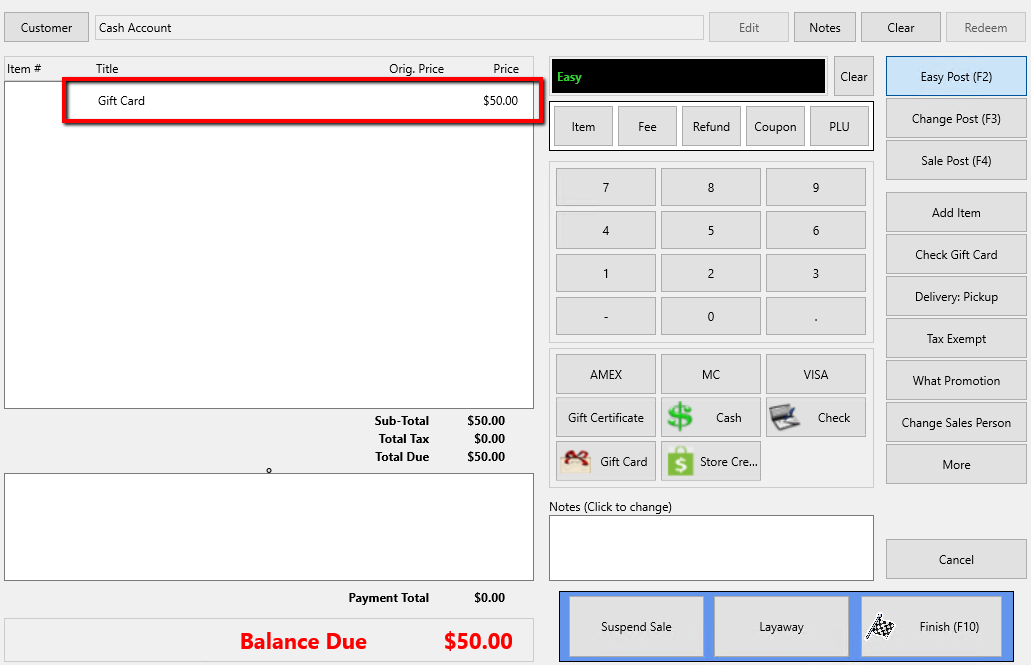Image resolution: width=1031 pixels, height=665 pixels.
Task: Tap the keypad decimal point key
Action: point(815,316)
